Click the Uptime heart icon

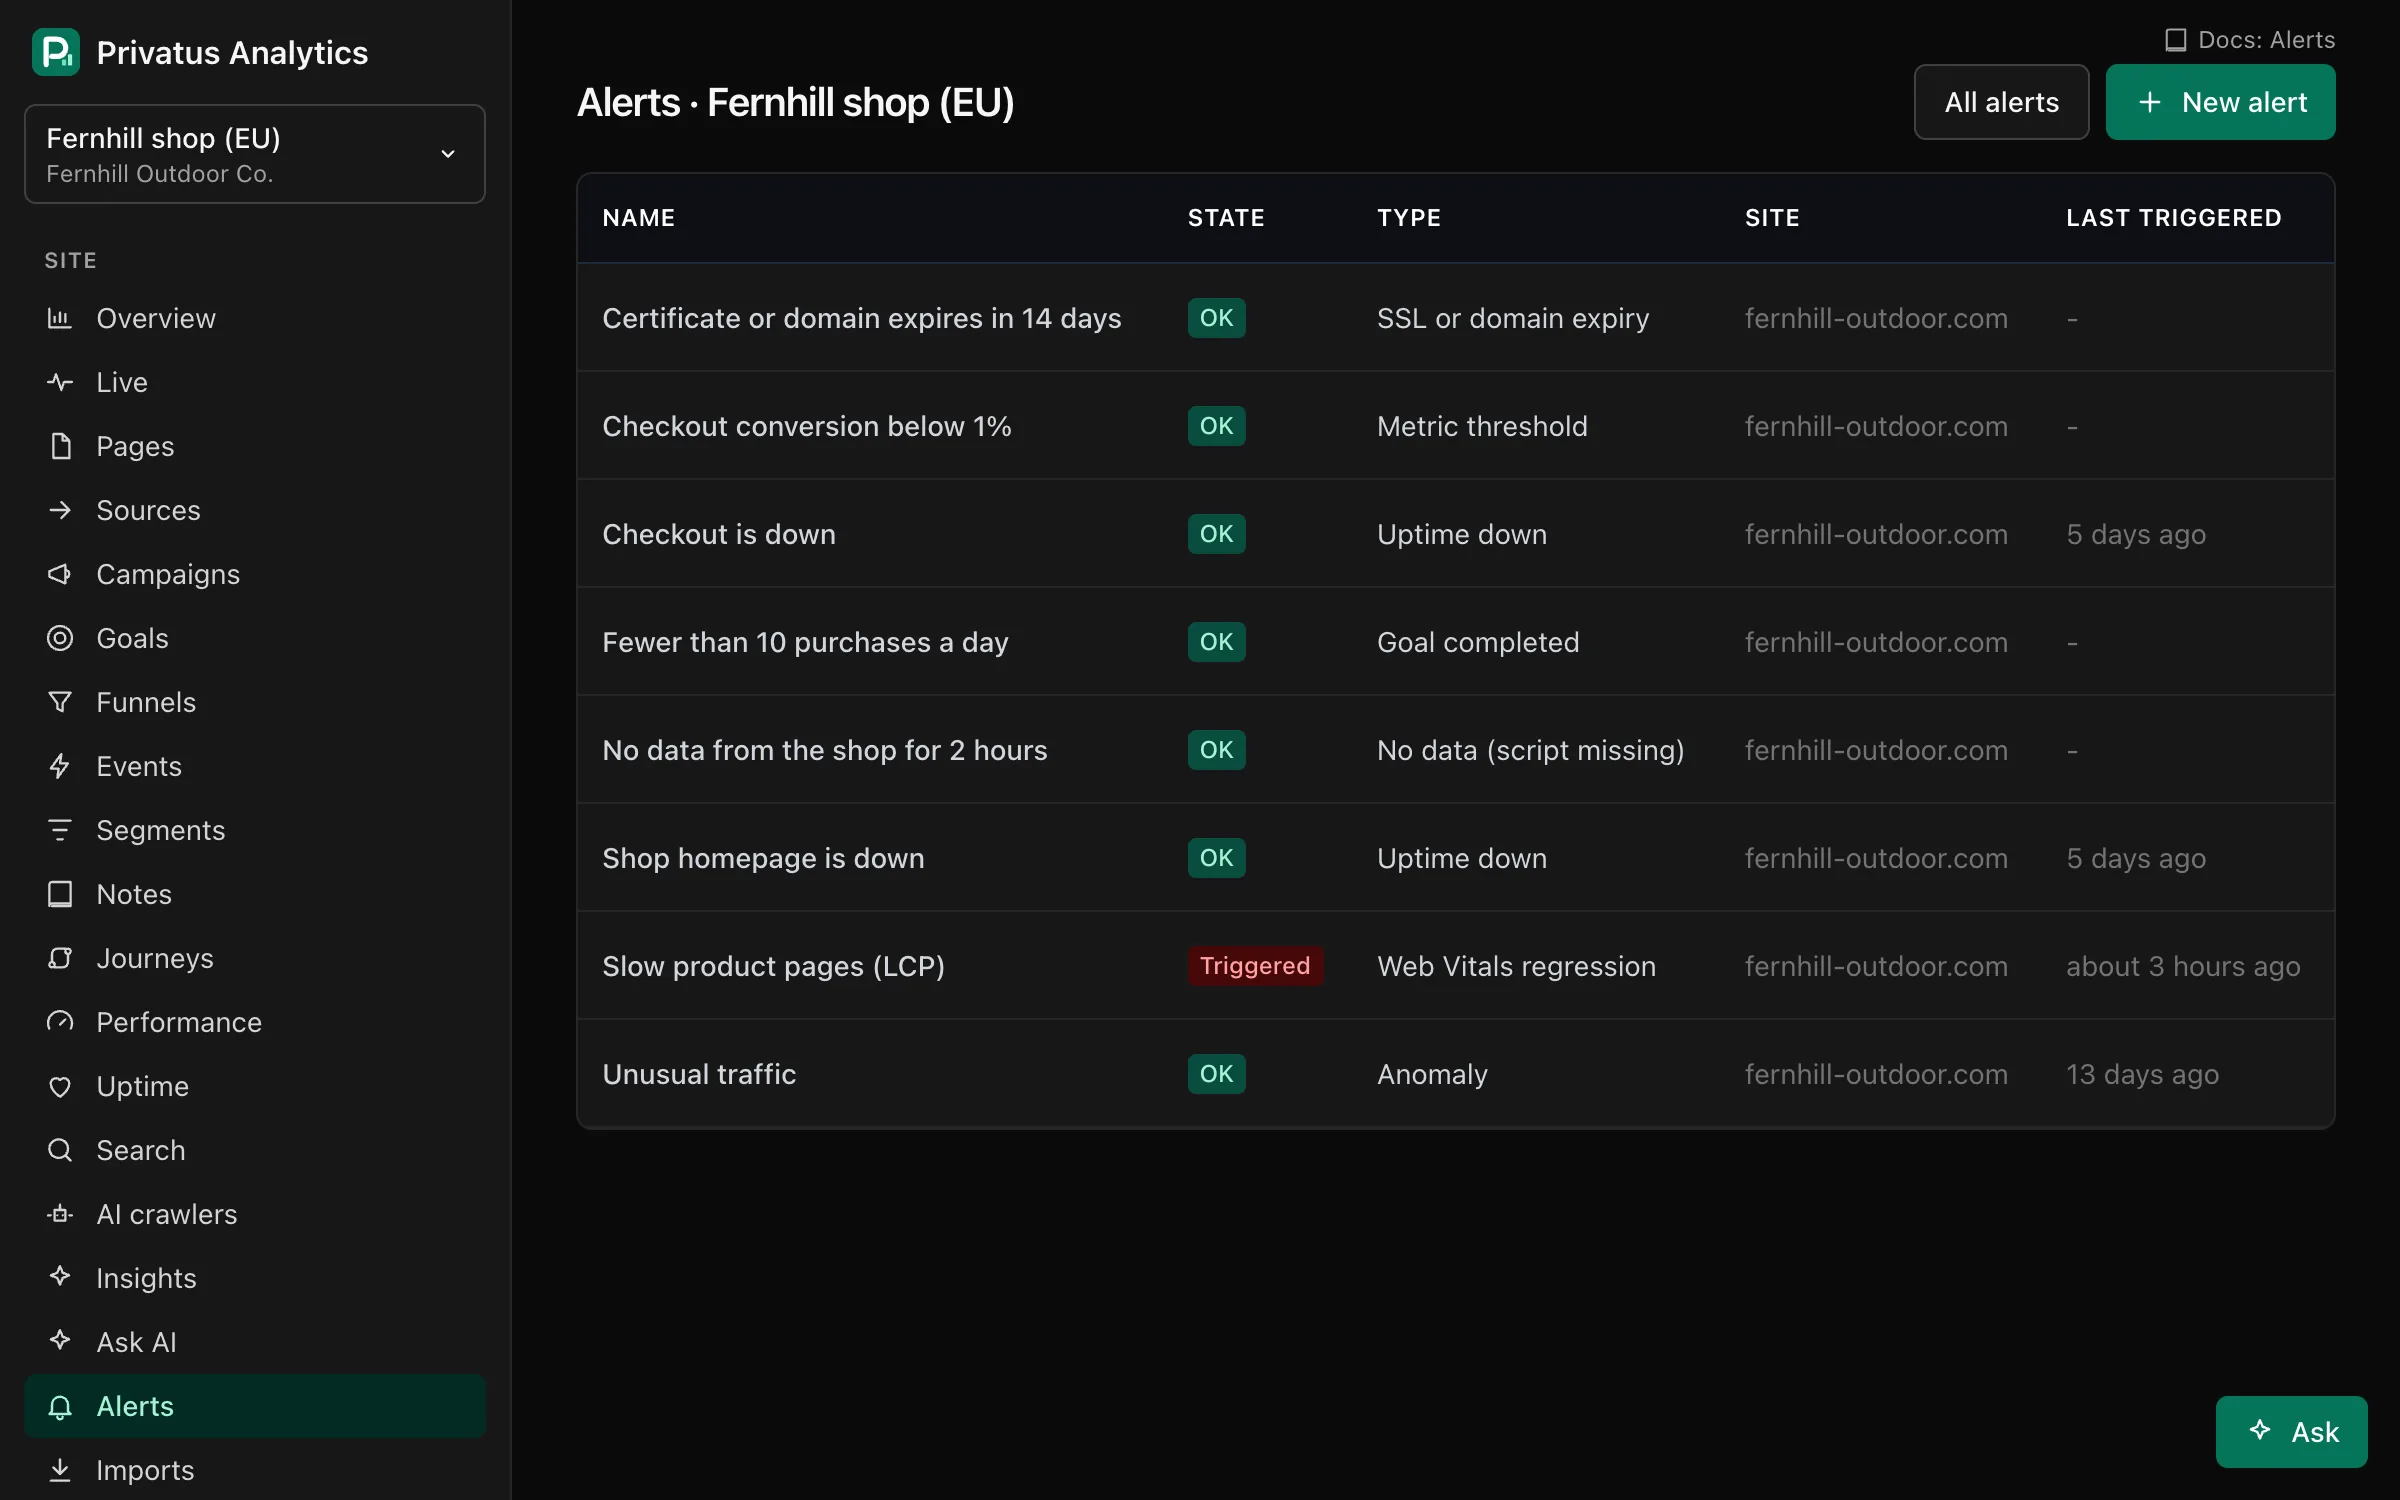coord(60,1086)
